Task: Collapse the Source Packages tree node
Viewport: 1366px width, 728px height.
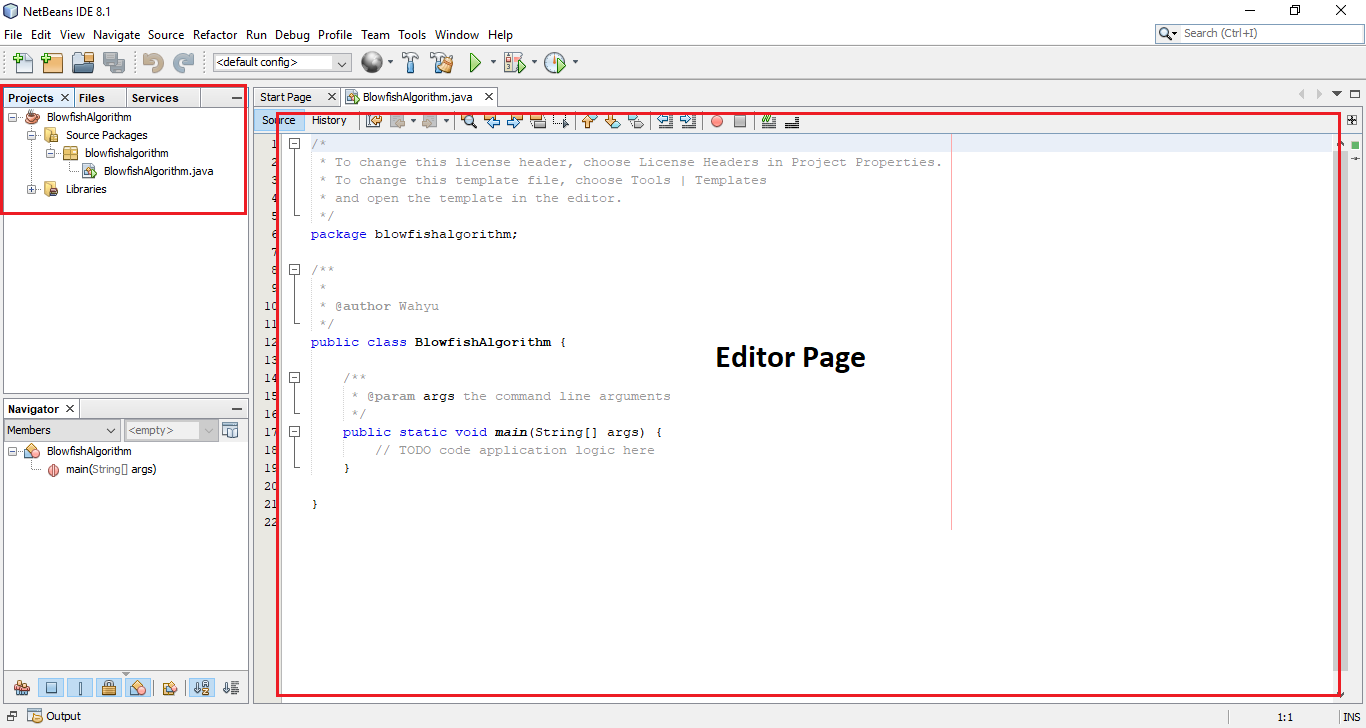Action: tap(32, 135)
